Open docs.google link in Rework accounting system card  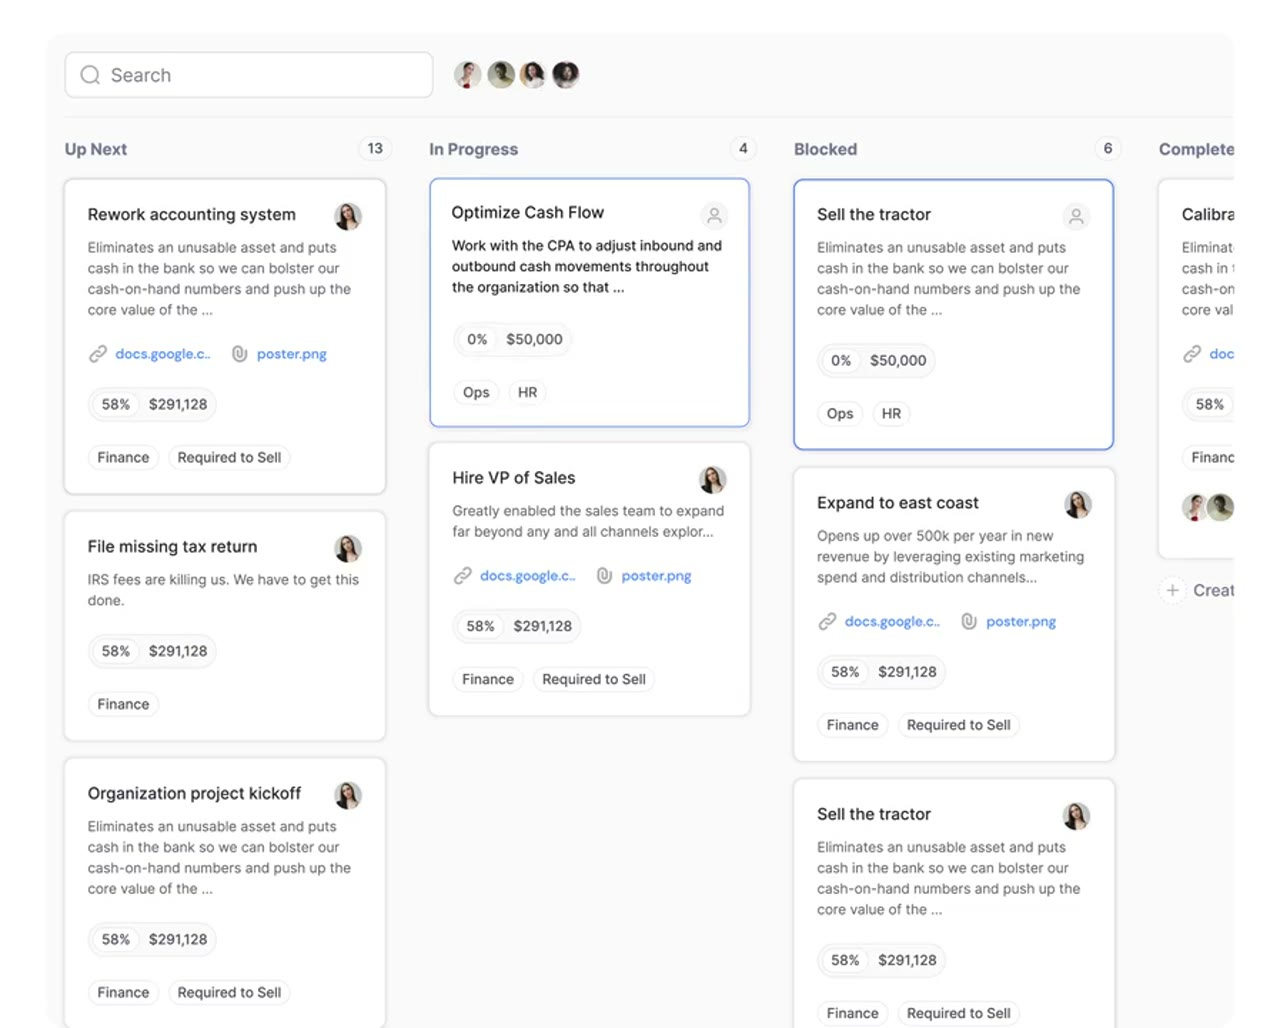tap(163, 354)
